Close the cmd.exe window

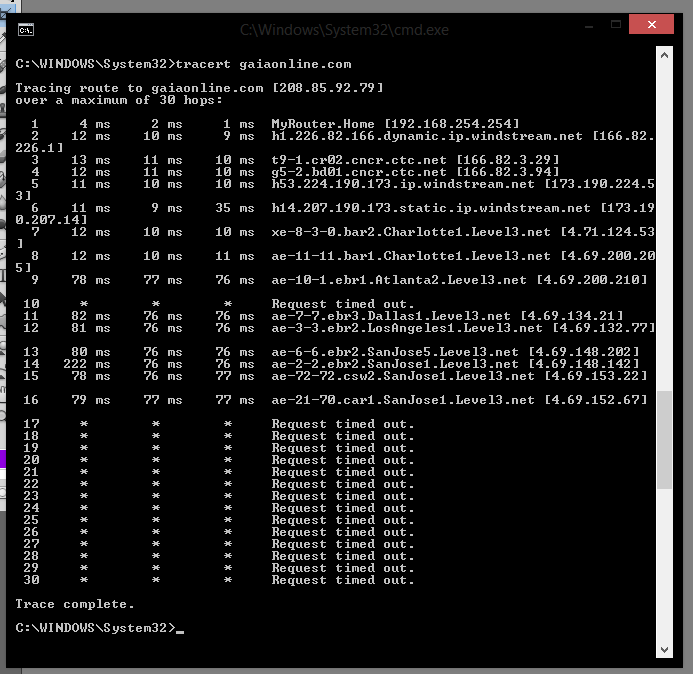click(651, 24)
